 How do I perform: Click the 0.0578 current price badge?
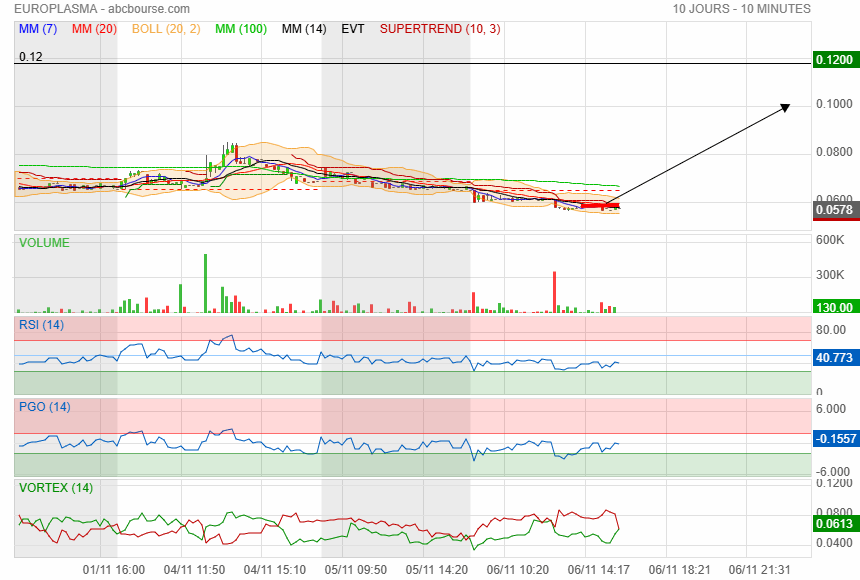(x=834, y=210)
